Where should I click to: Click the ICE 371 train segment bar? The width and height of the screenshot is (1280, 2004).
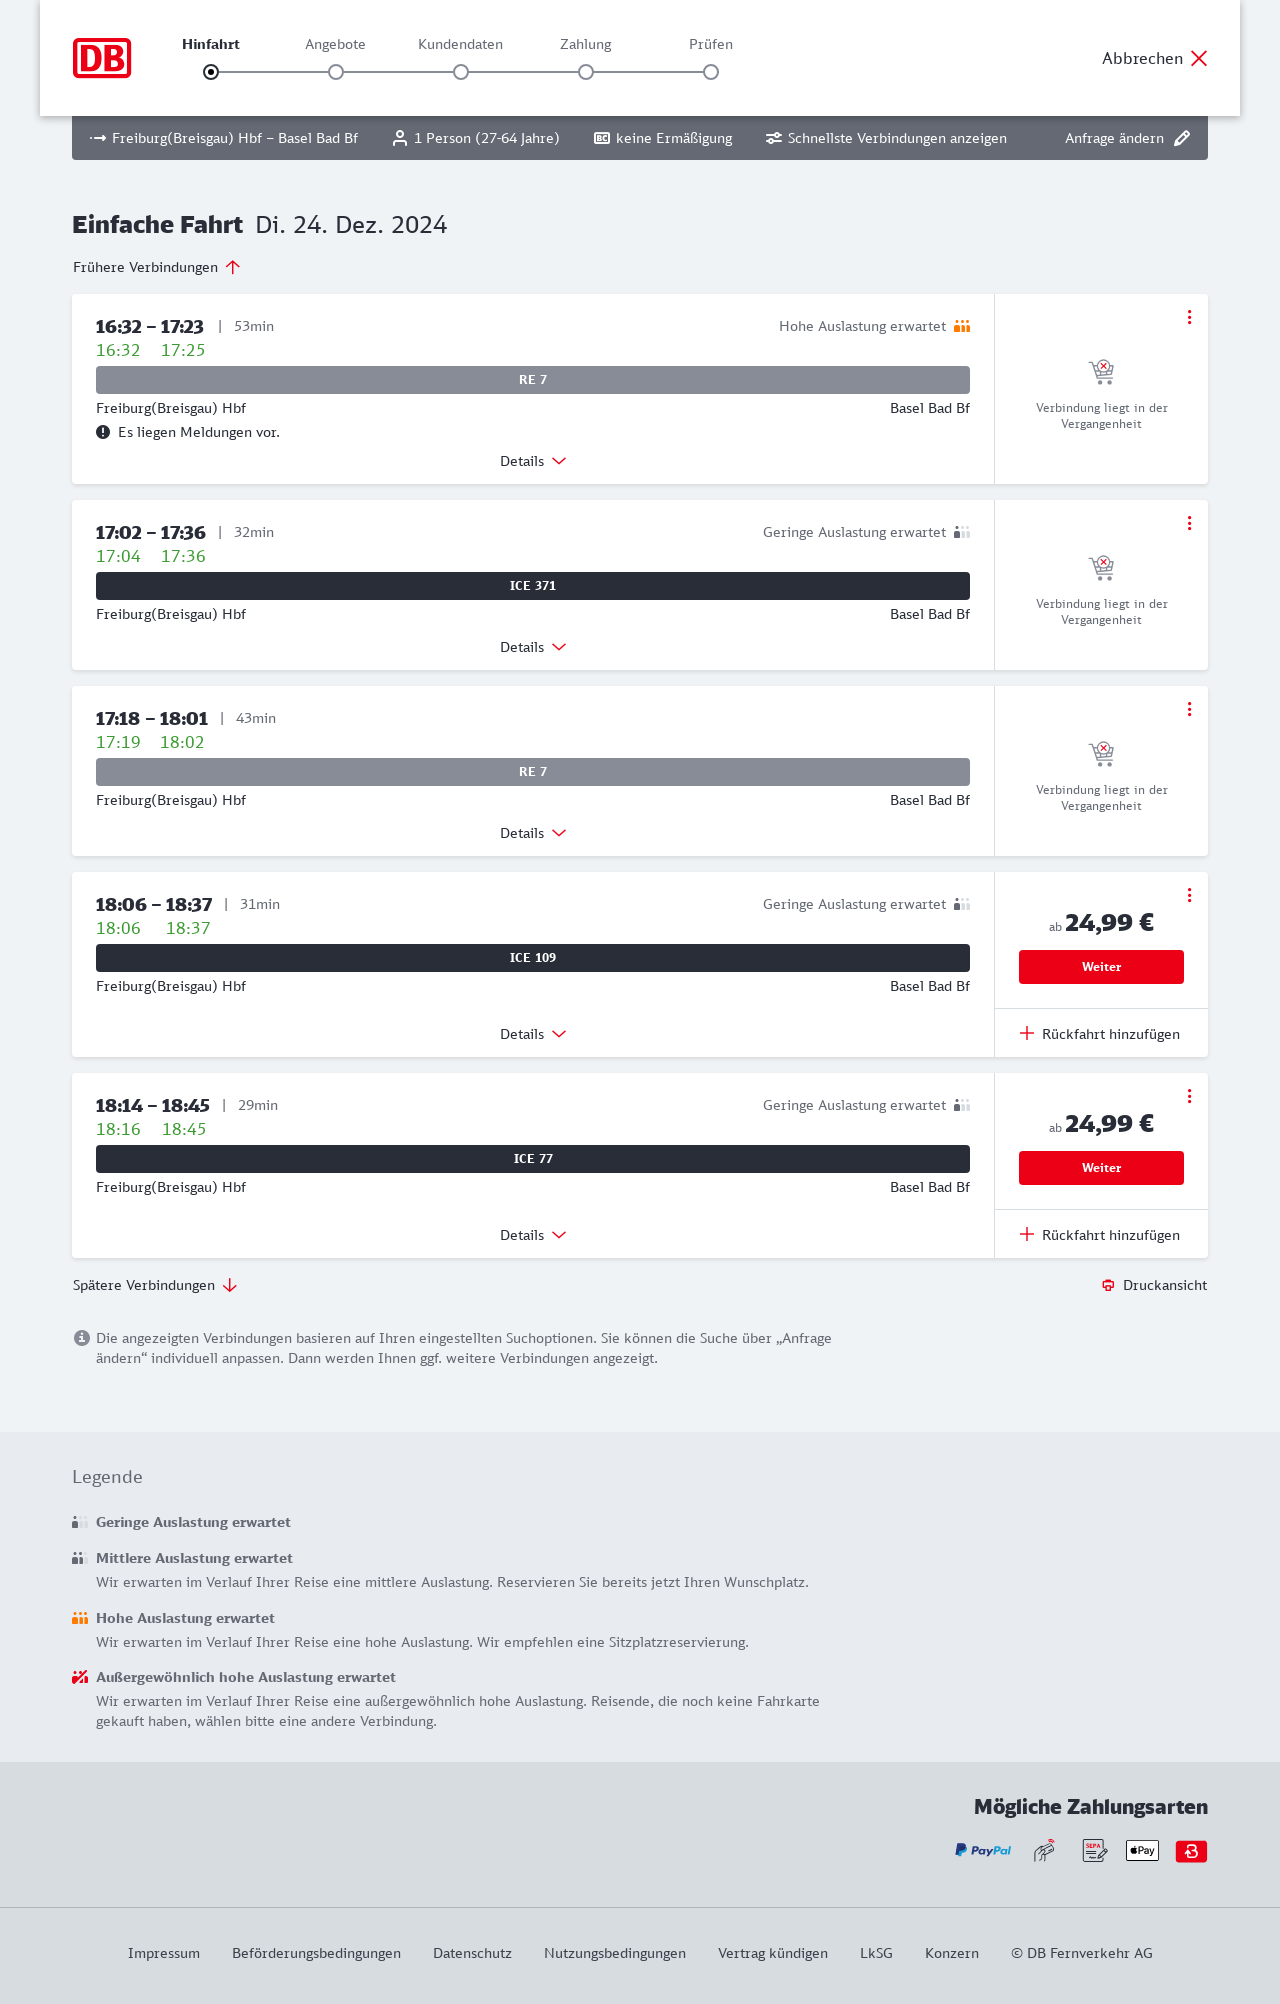[x=533, y=586]
